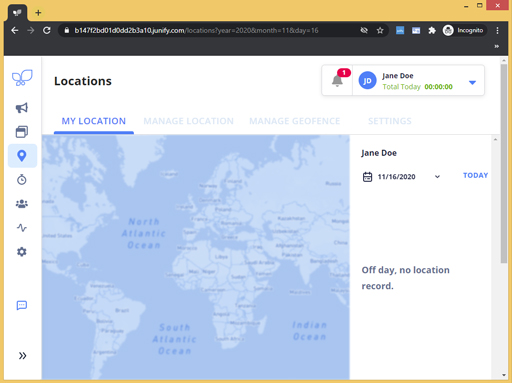Click the active browser tab
The width and height of the screenshot is (512, 383).
(17, 13)
